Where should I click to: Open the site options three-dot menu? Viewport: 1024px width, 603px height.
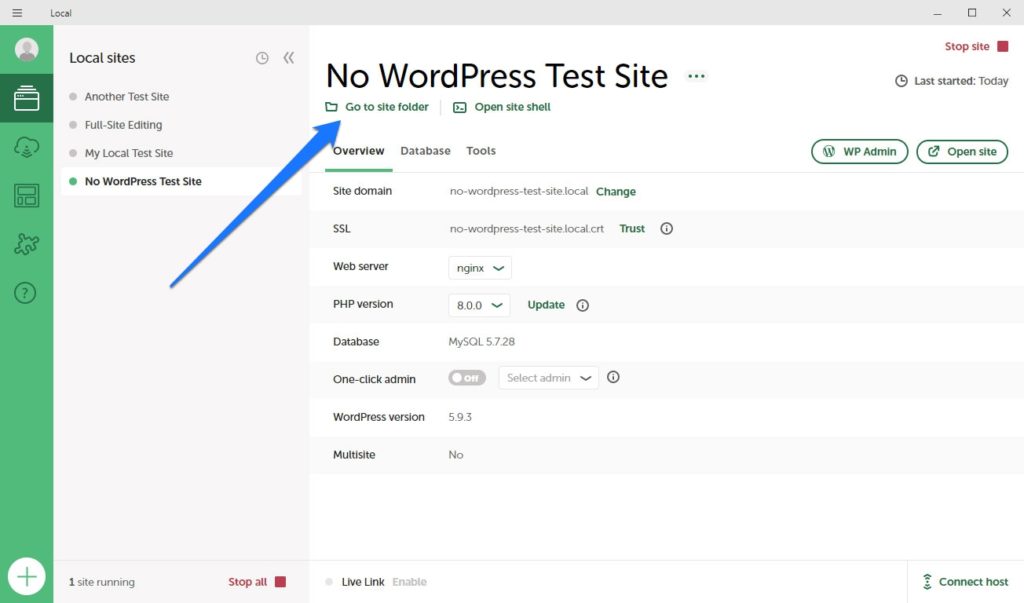click(x=696, y=76)
